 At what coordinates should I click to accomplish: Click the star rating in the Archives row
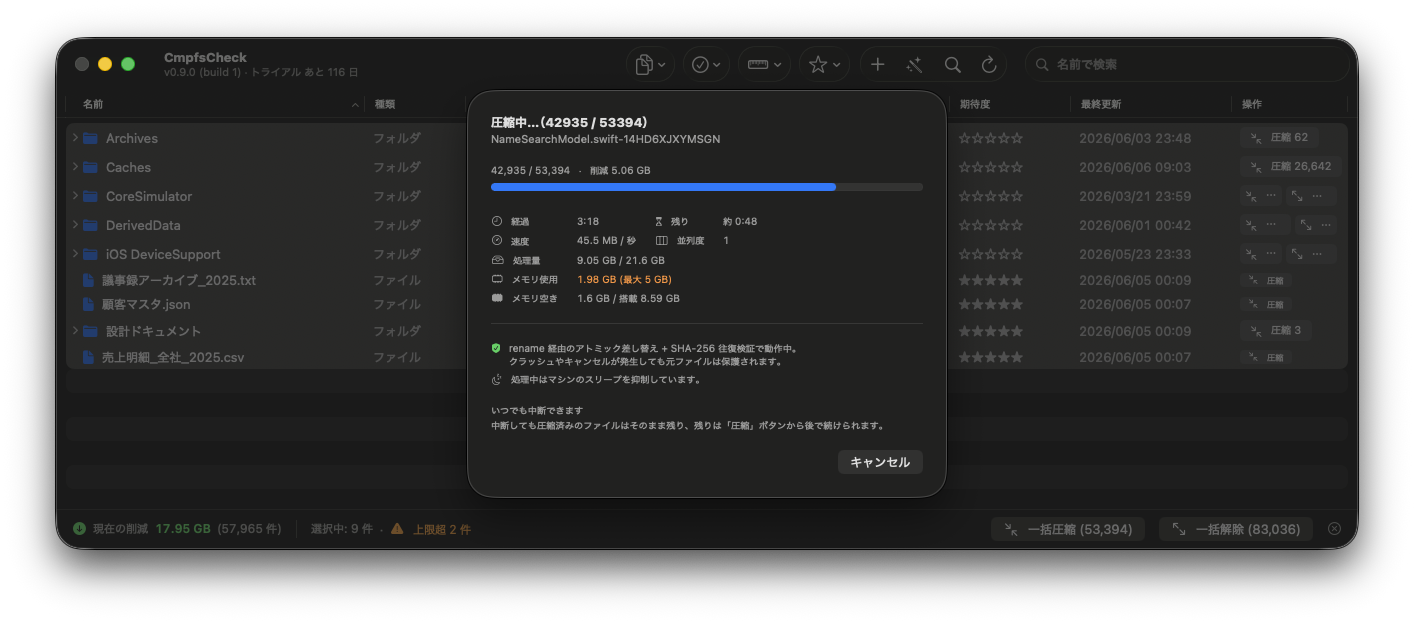(991, 138)
